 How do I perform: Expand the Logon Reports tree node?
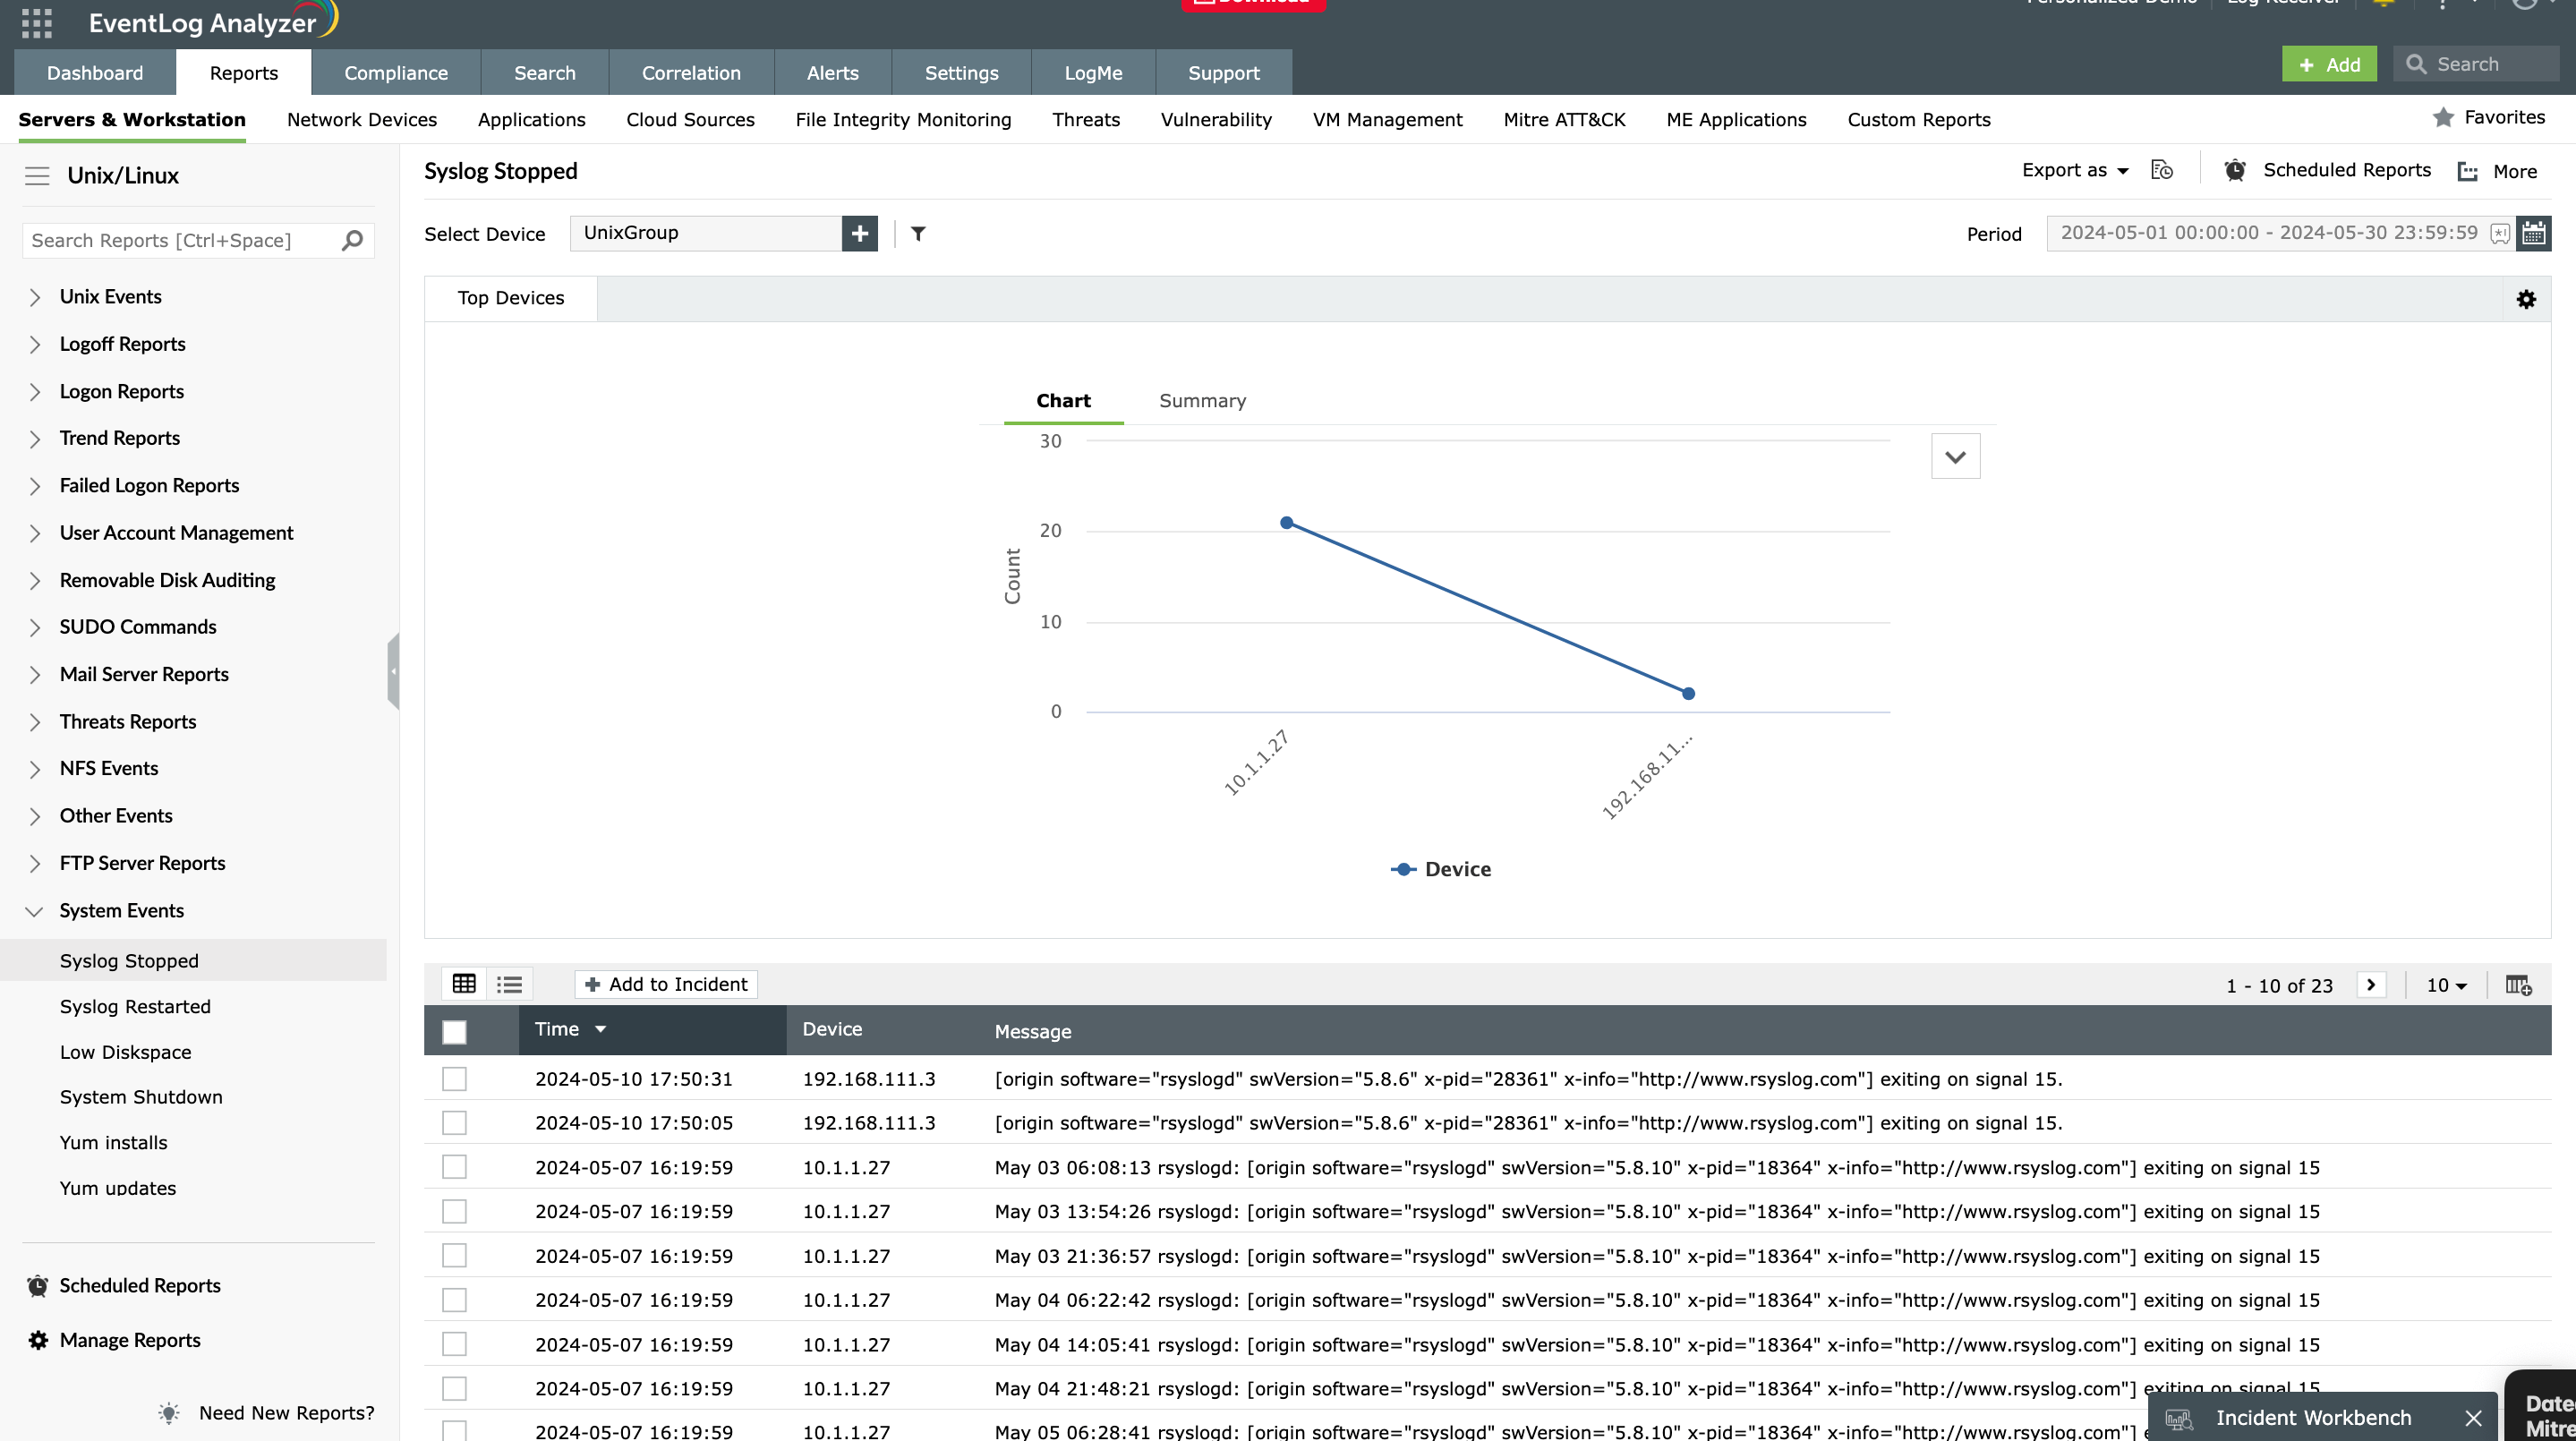[35, 392]
